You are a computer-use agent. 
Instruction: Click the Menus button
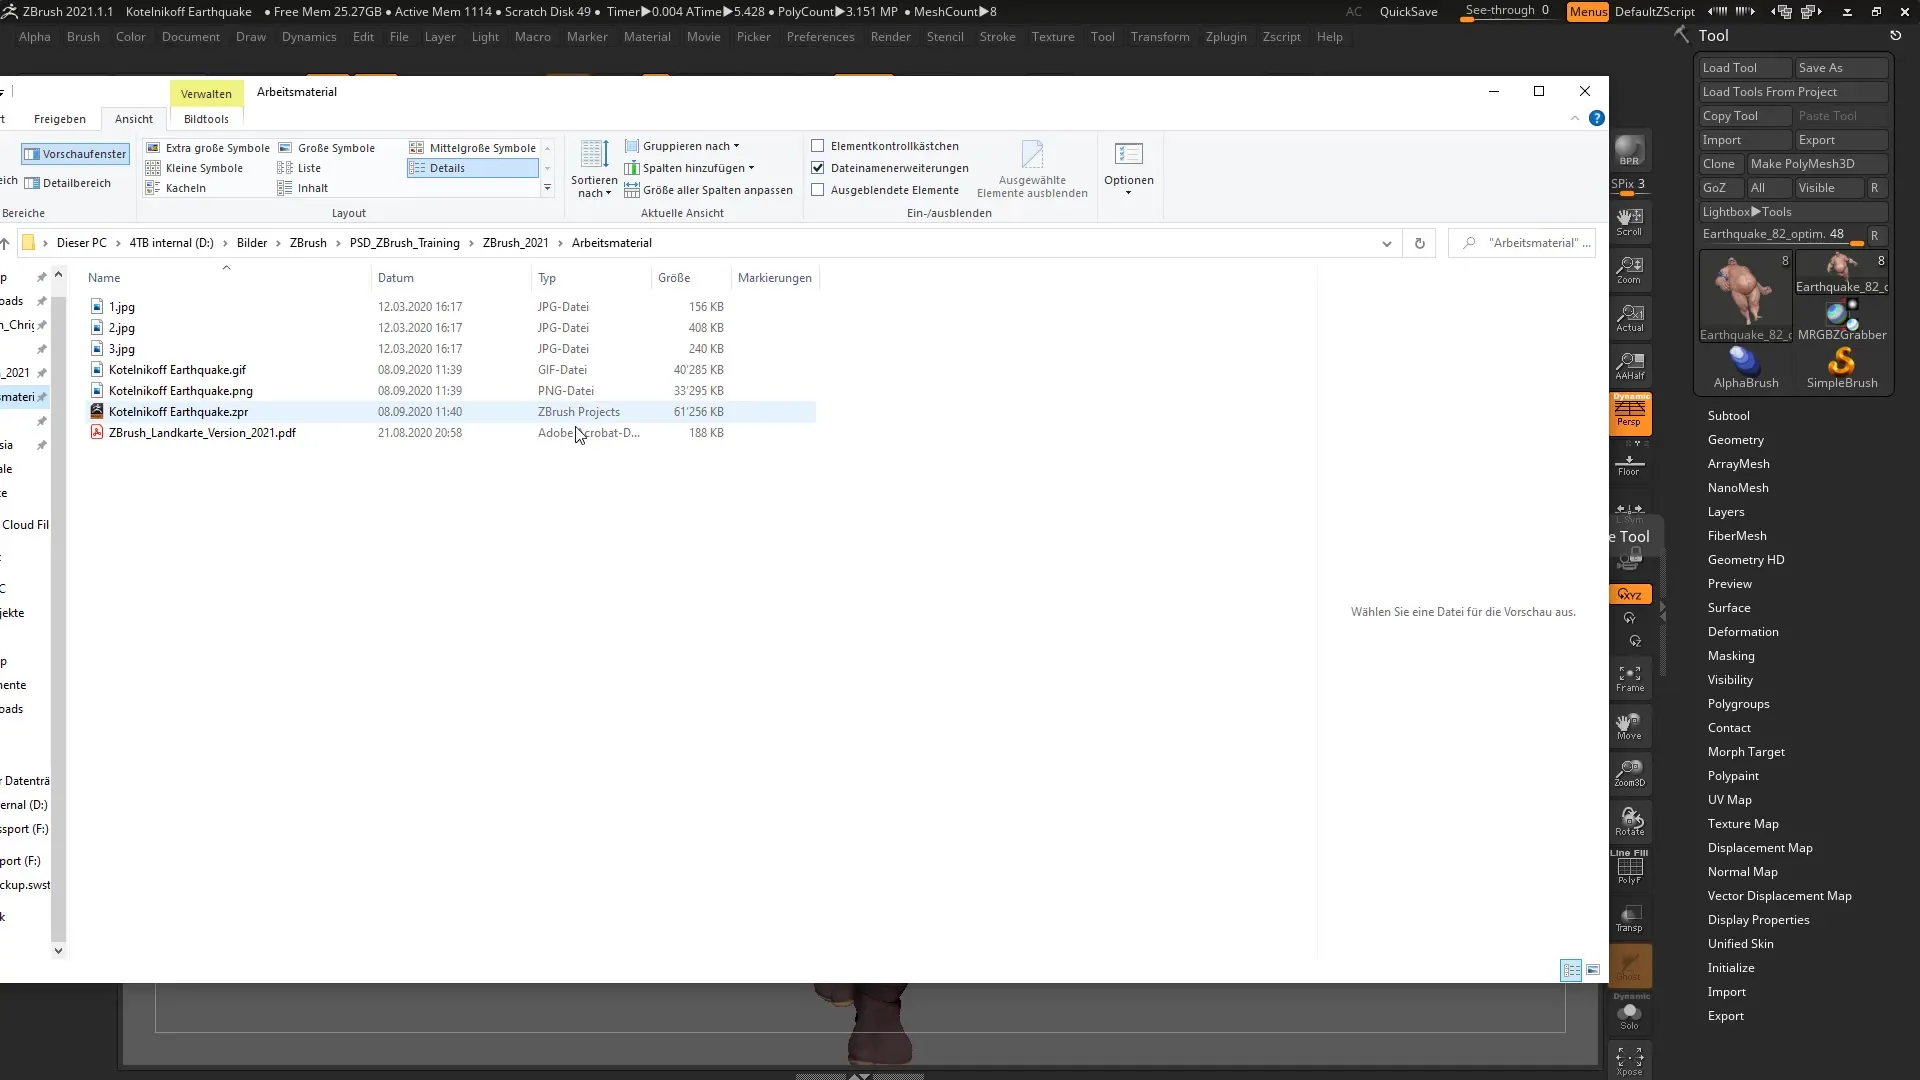coord(1588,12)
